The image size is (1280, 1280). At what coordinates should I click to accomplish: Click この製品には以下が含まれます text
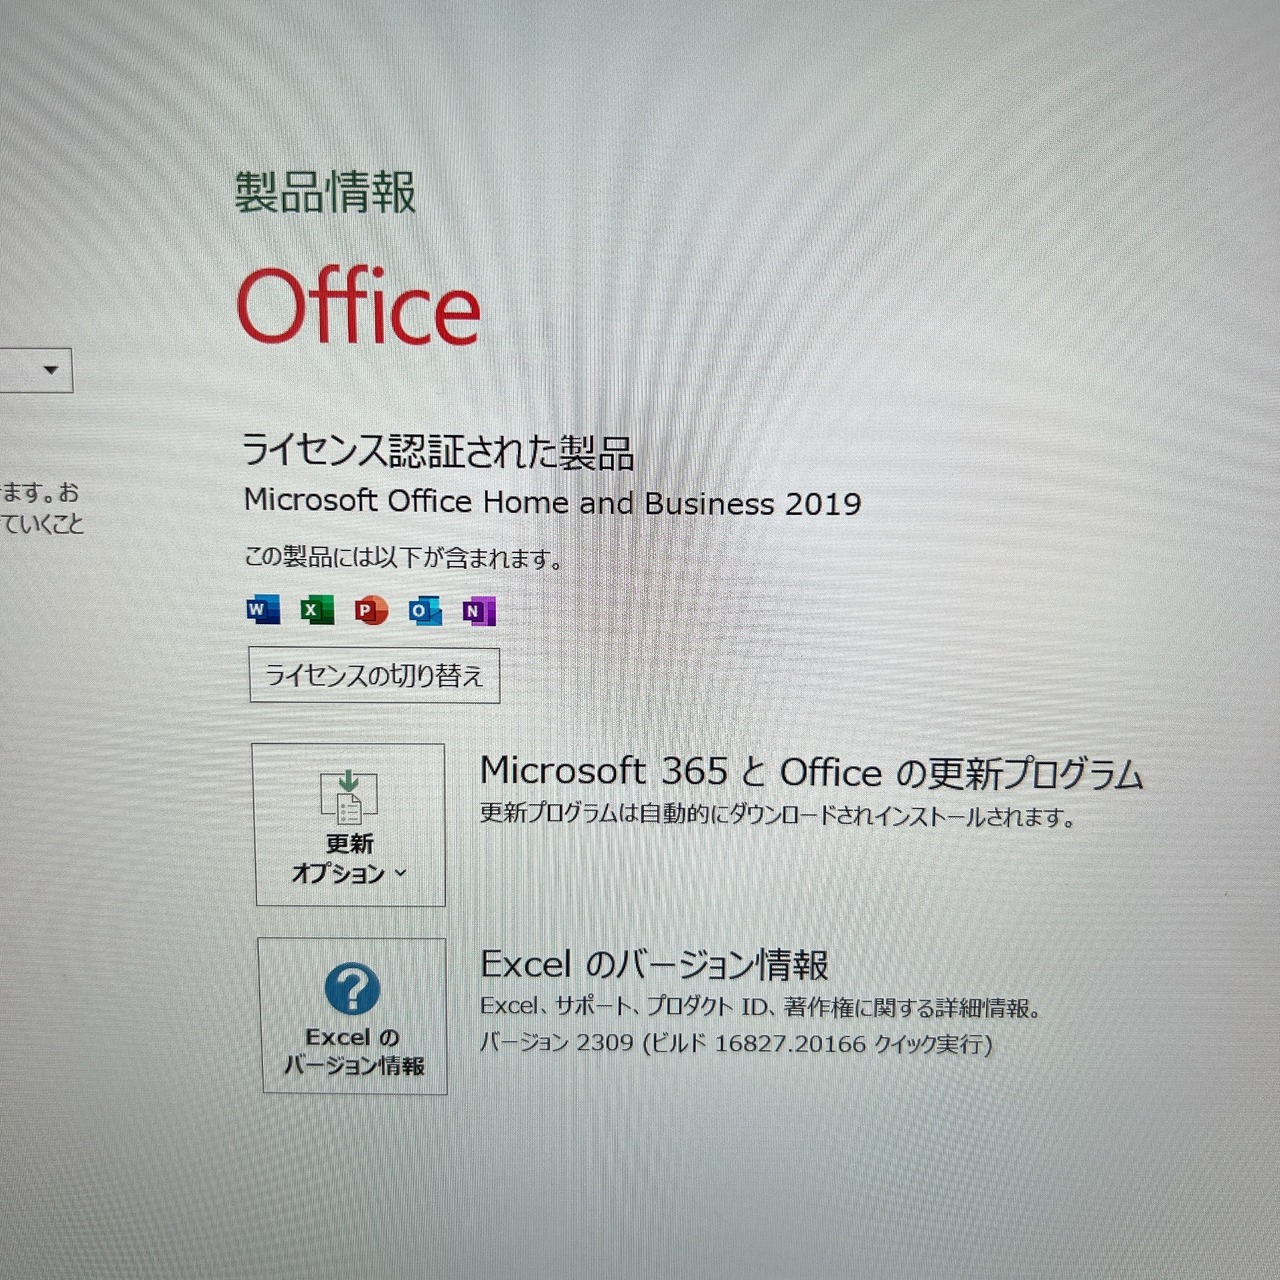click(403, 558)
